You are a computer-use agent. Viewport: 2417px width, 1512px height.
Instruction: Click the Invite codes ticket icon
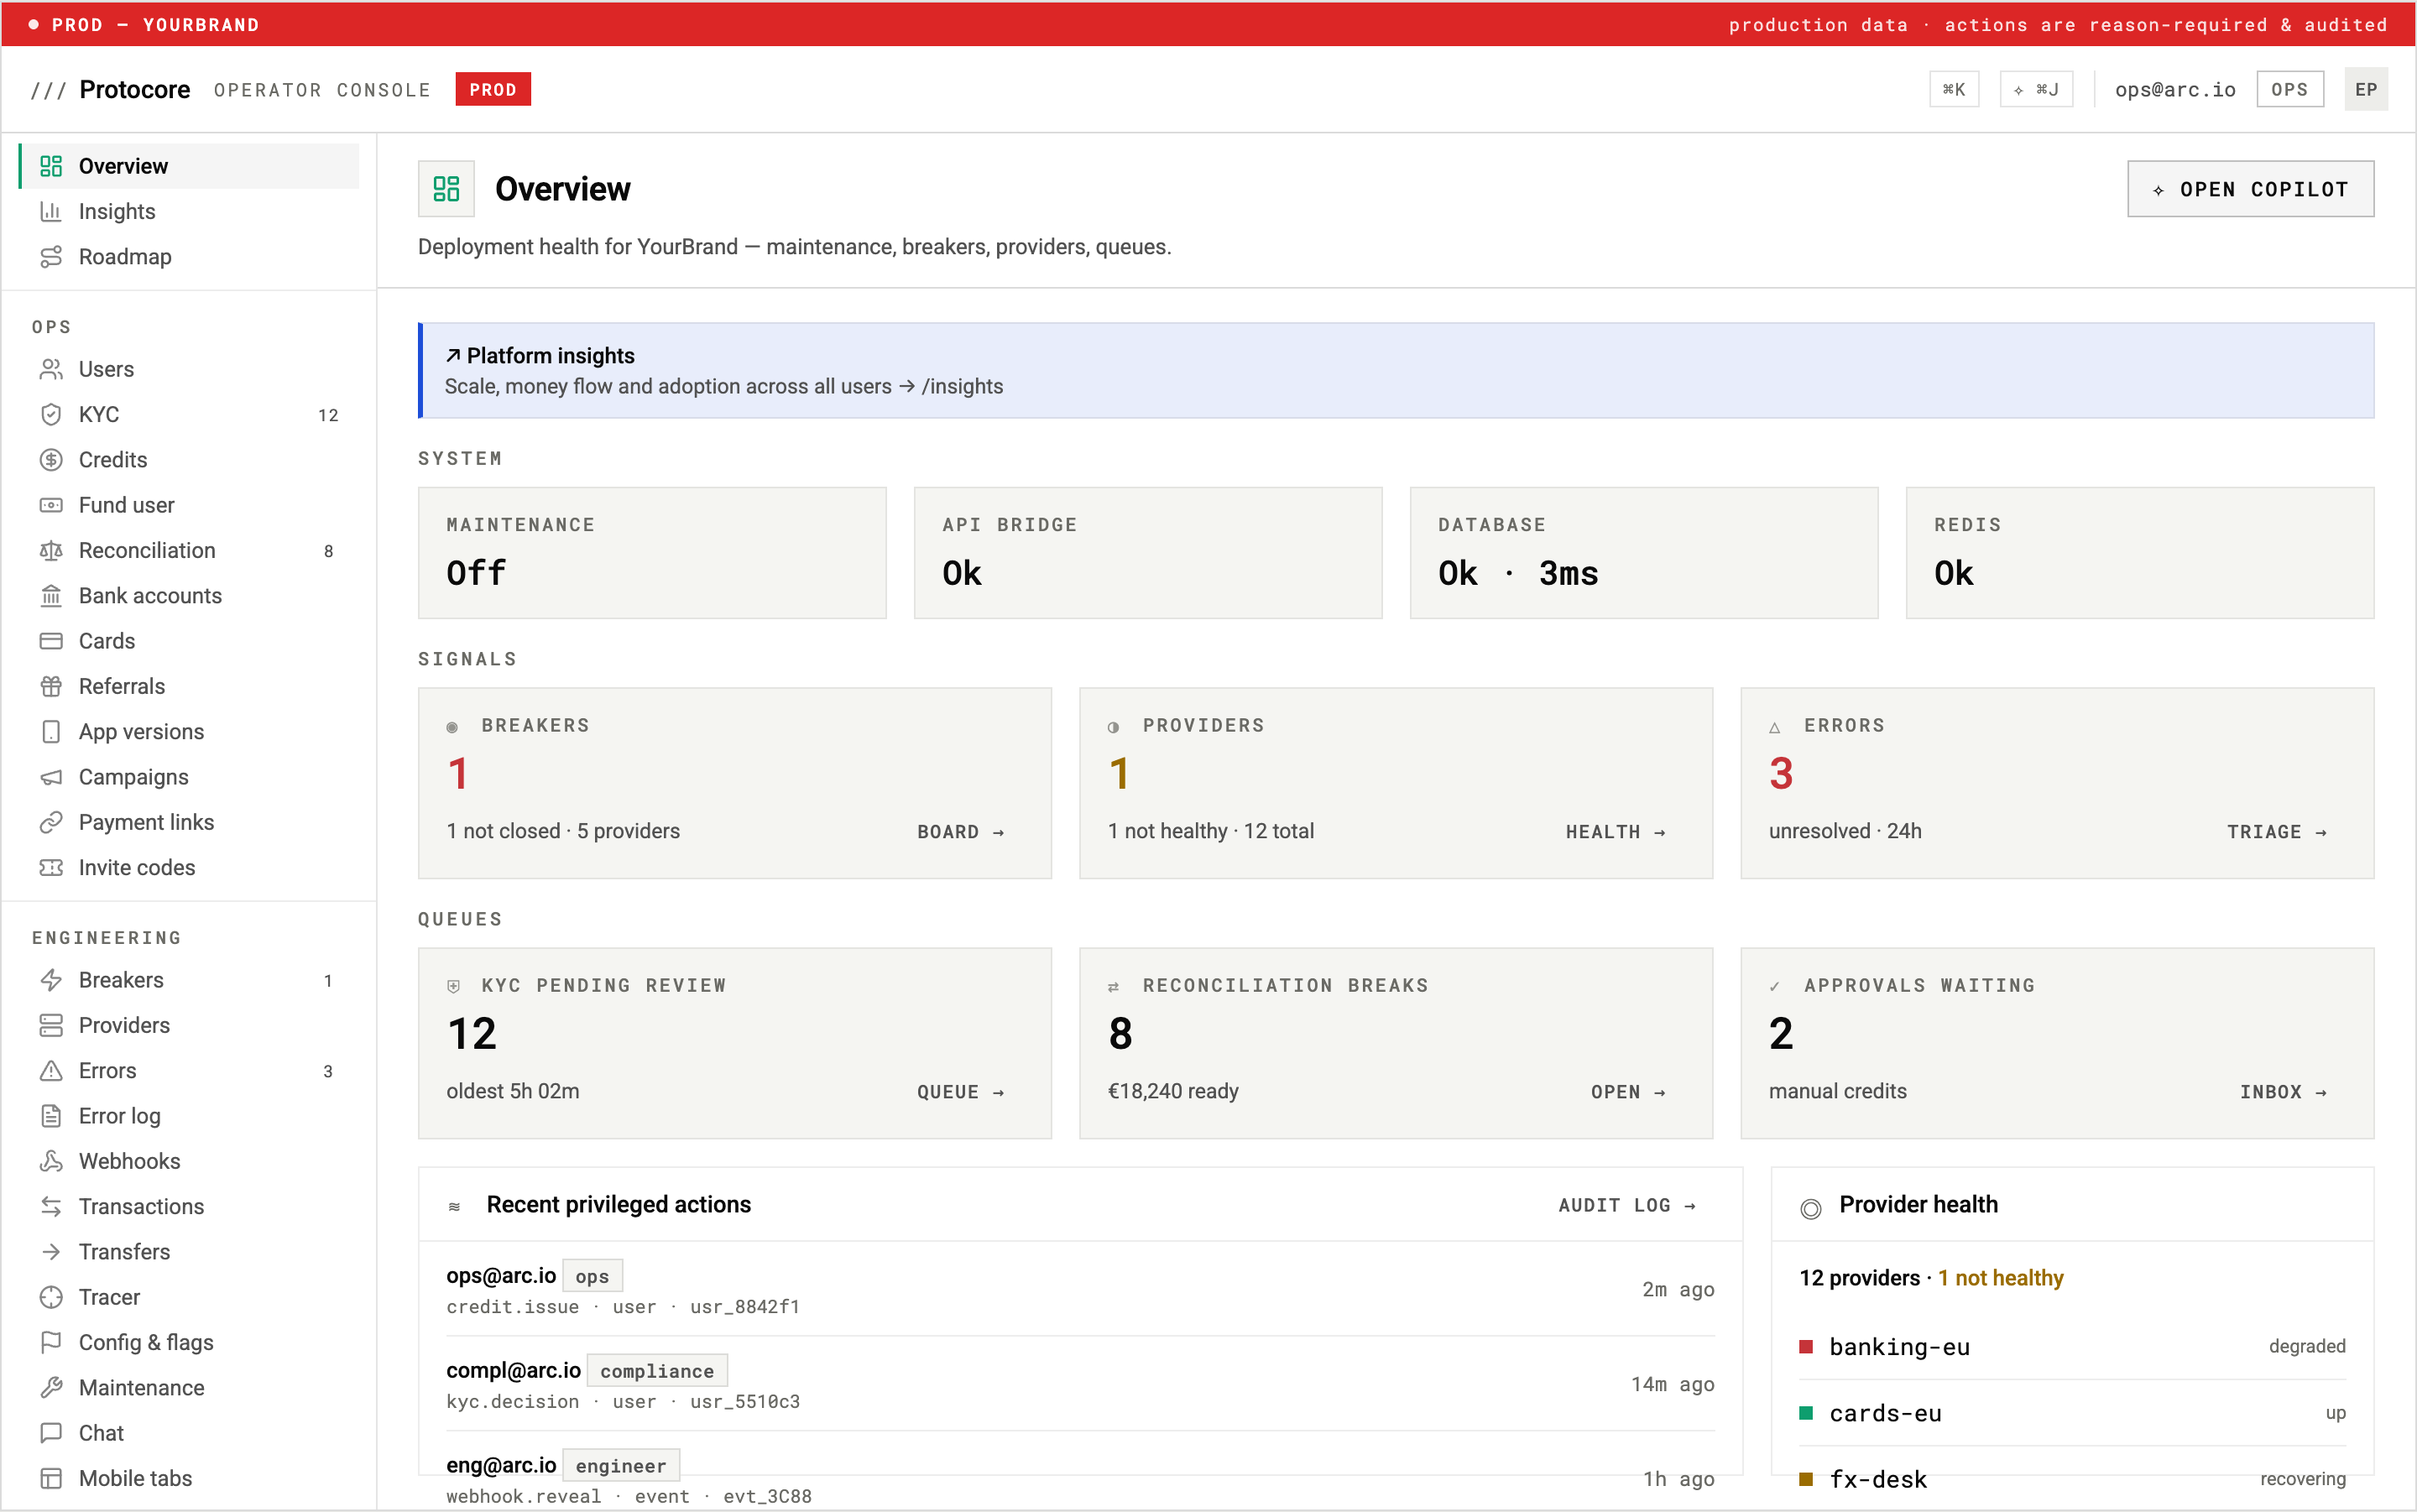[x=51, y=868]
